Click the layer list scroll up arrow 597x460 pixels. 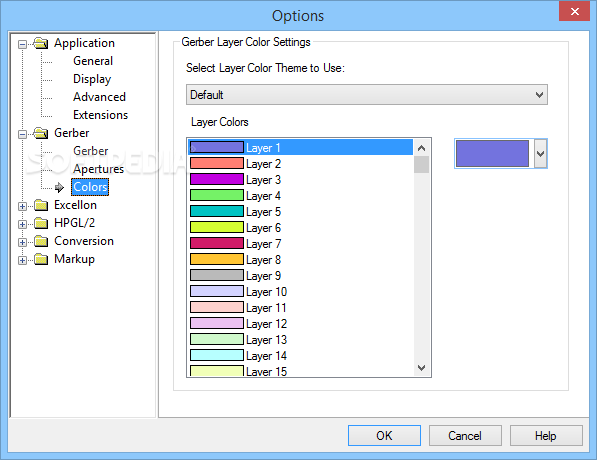(421, 148)
